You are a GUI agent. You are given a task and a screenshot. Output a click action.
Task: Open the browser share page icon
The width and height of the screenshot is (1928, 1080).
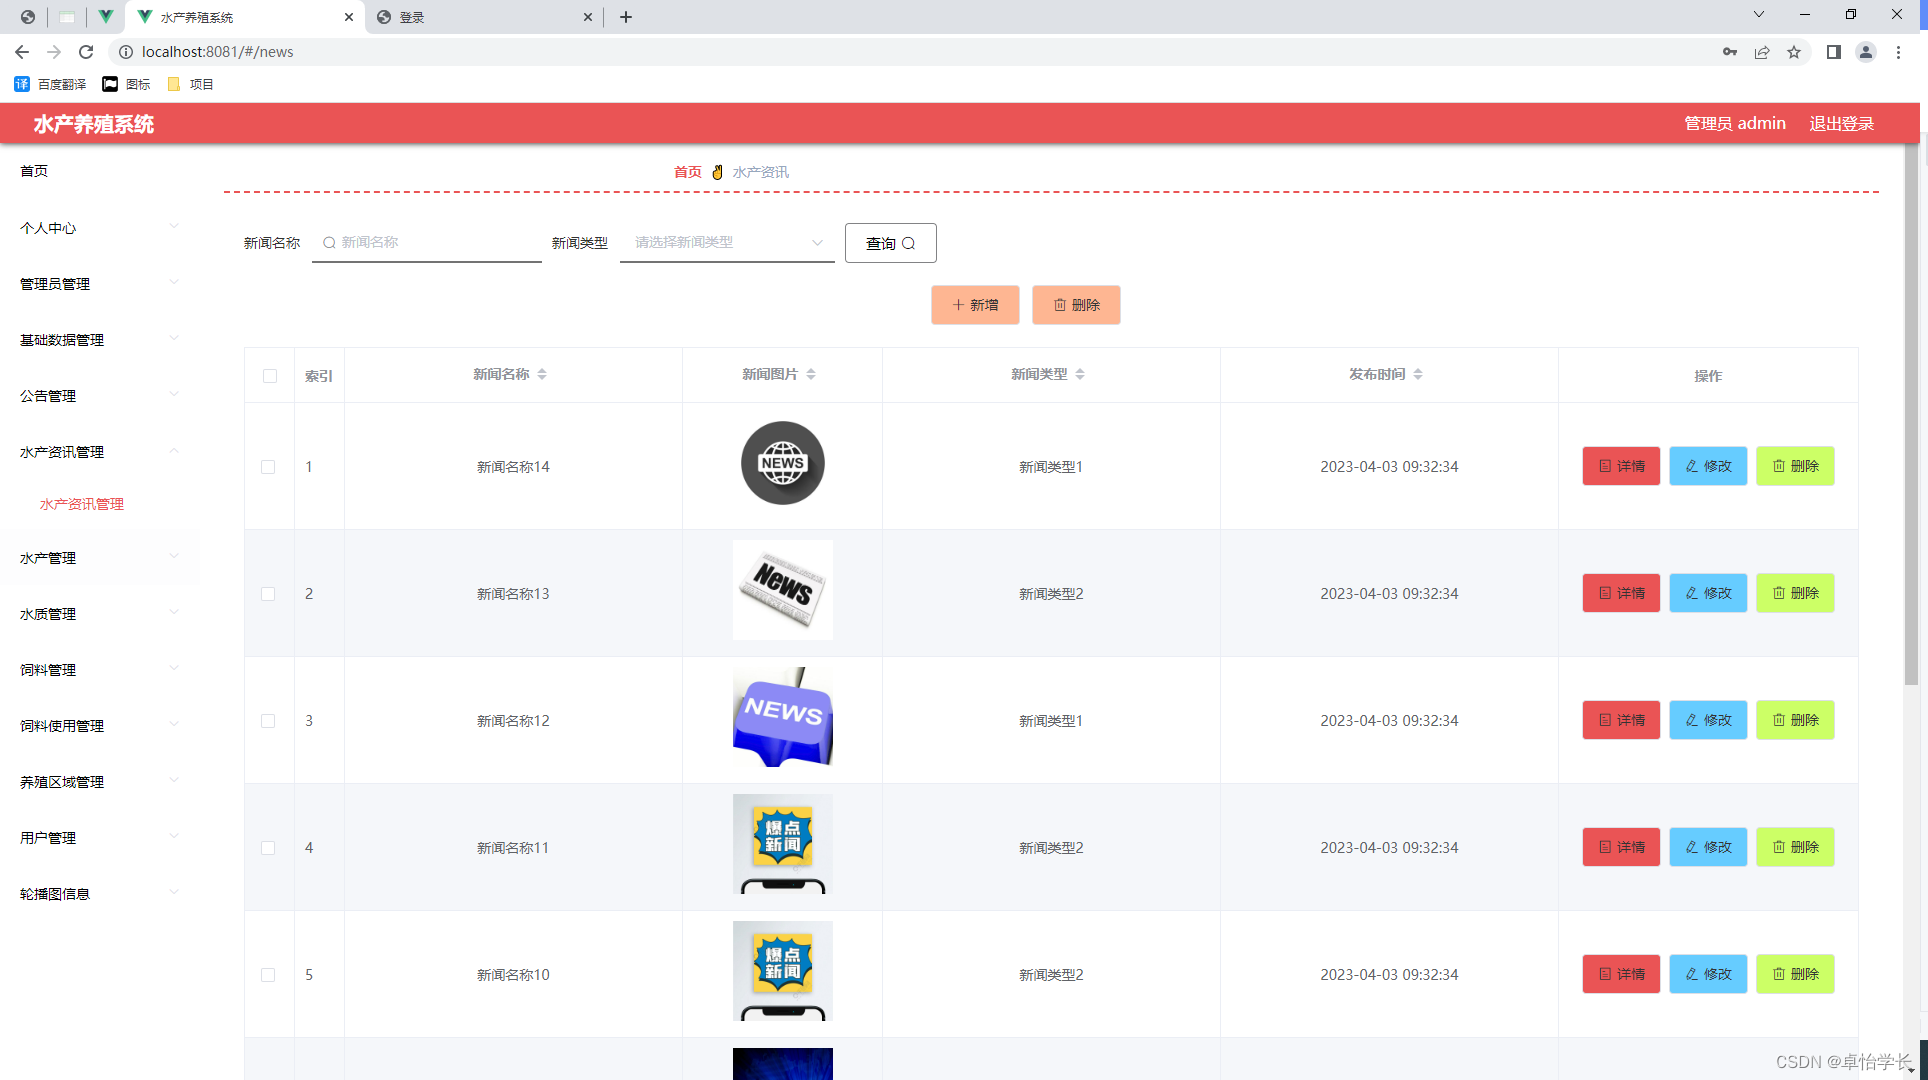[x=1762, y=52]
